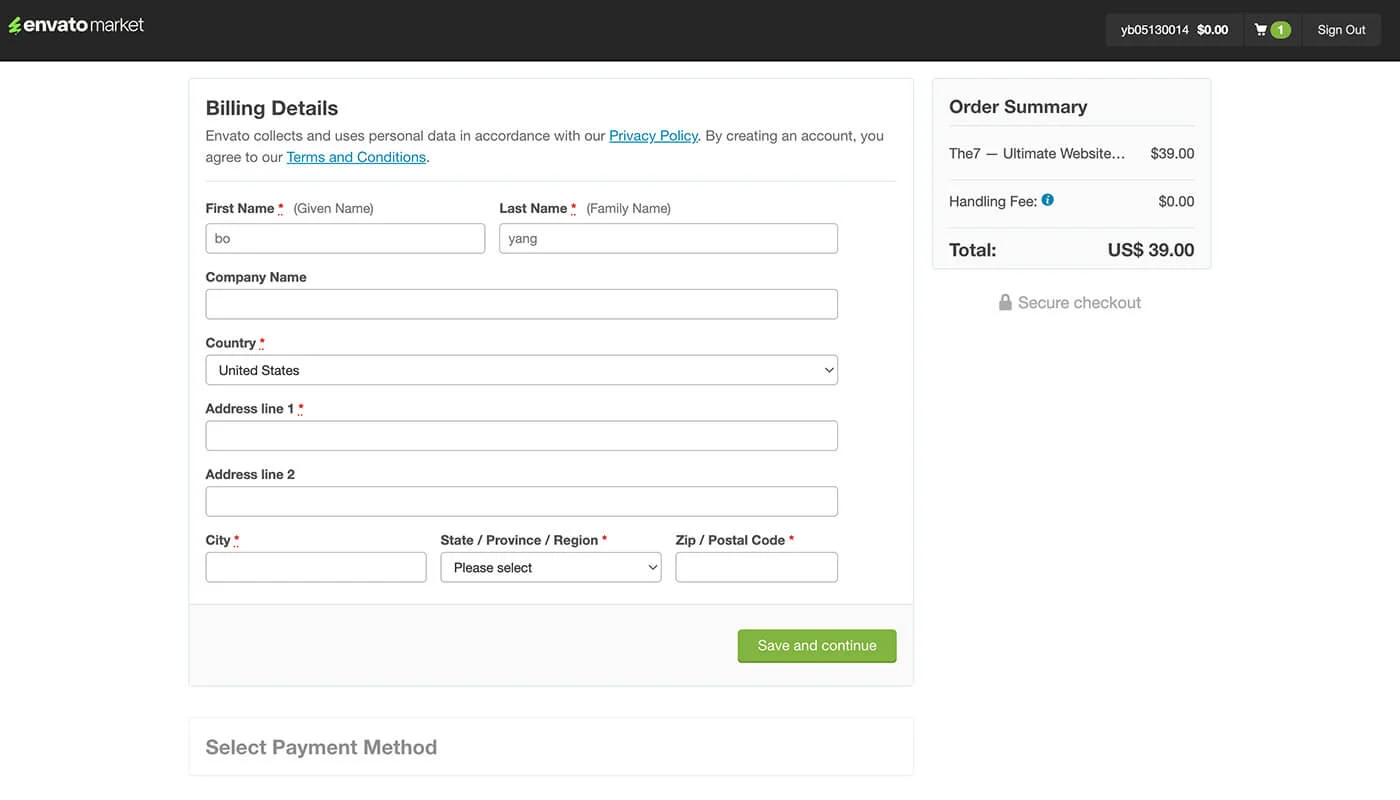Click the green cart item count badge
Image resolution: width=1400 pixels, height=800 pixels.
coord(1280,30)
